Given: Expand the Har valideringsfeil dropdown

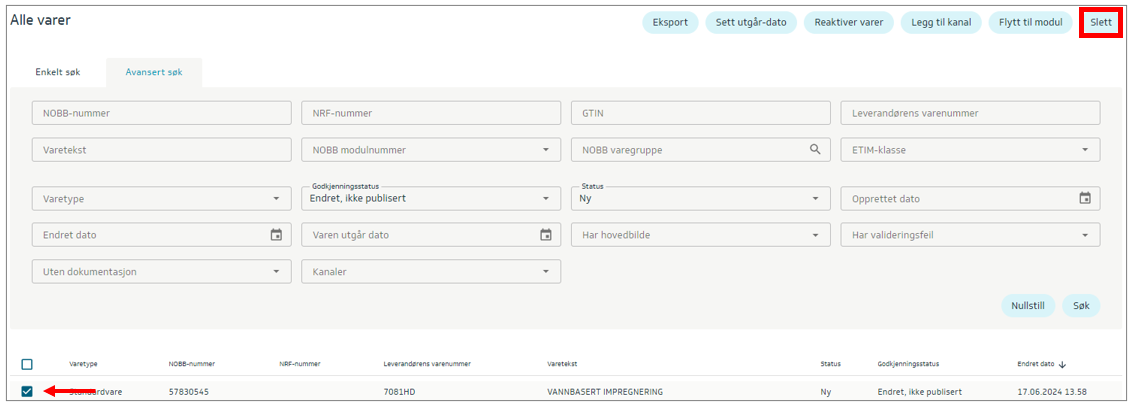Looking at the screenshot, I should coord(970,235).
